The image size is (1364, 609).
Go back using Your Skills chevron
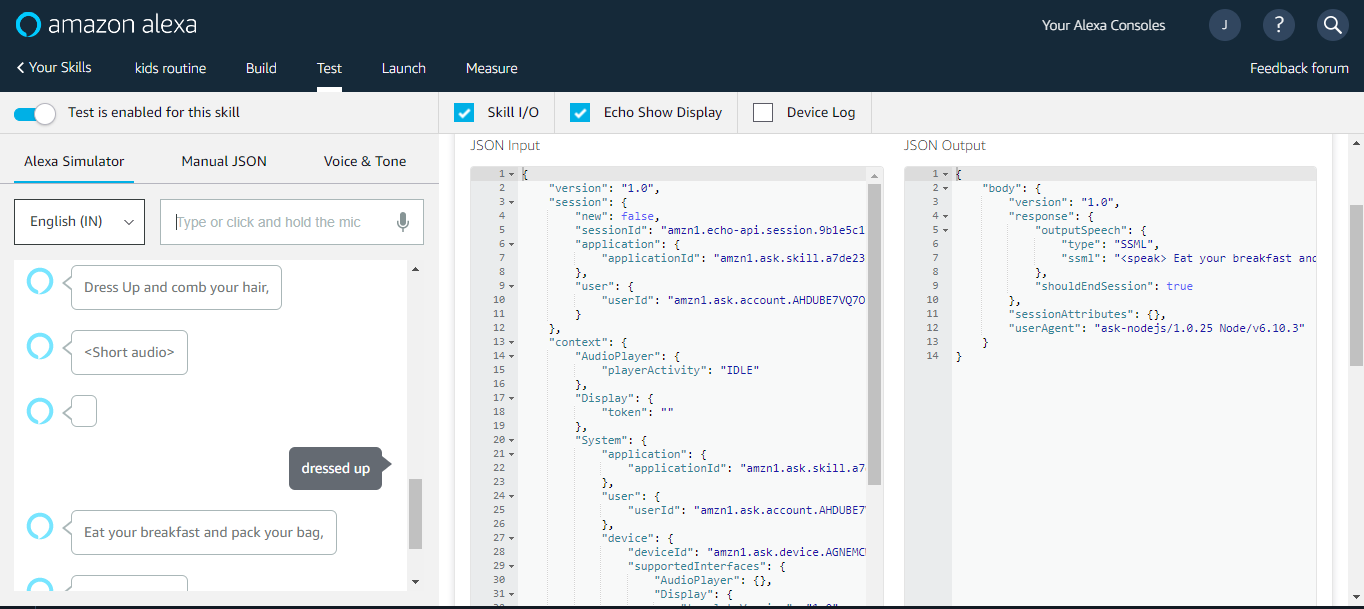point(54,68)
